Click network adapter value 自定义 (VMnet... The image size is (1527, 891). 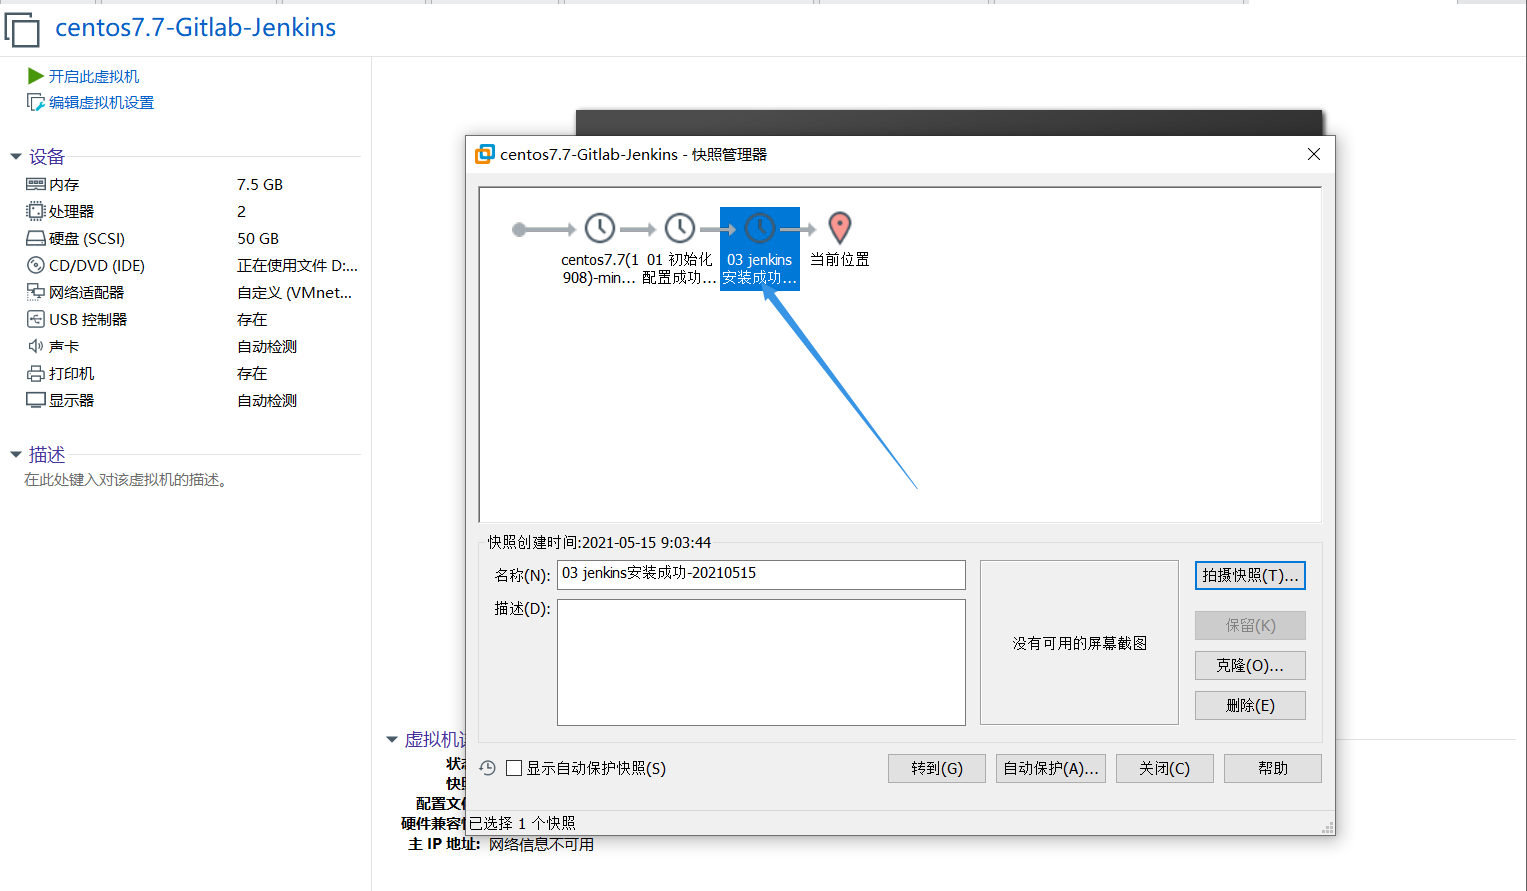[x=295, y=292]
